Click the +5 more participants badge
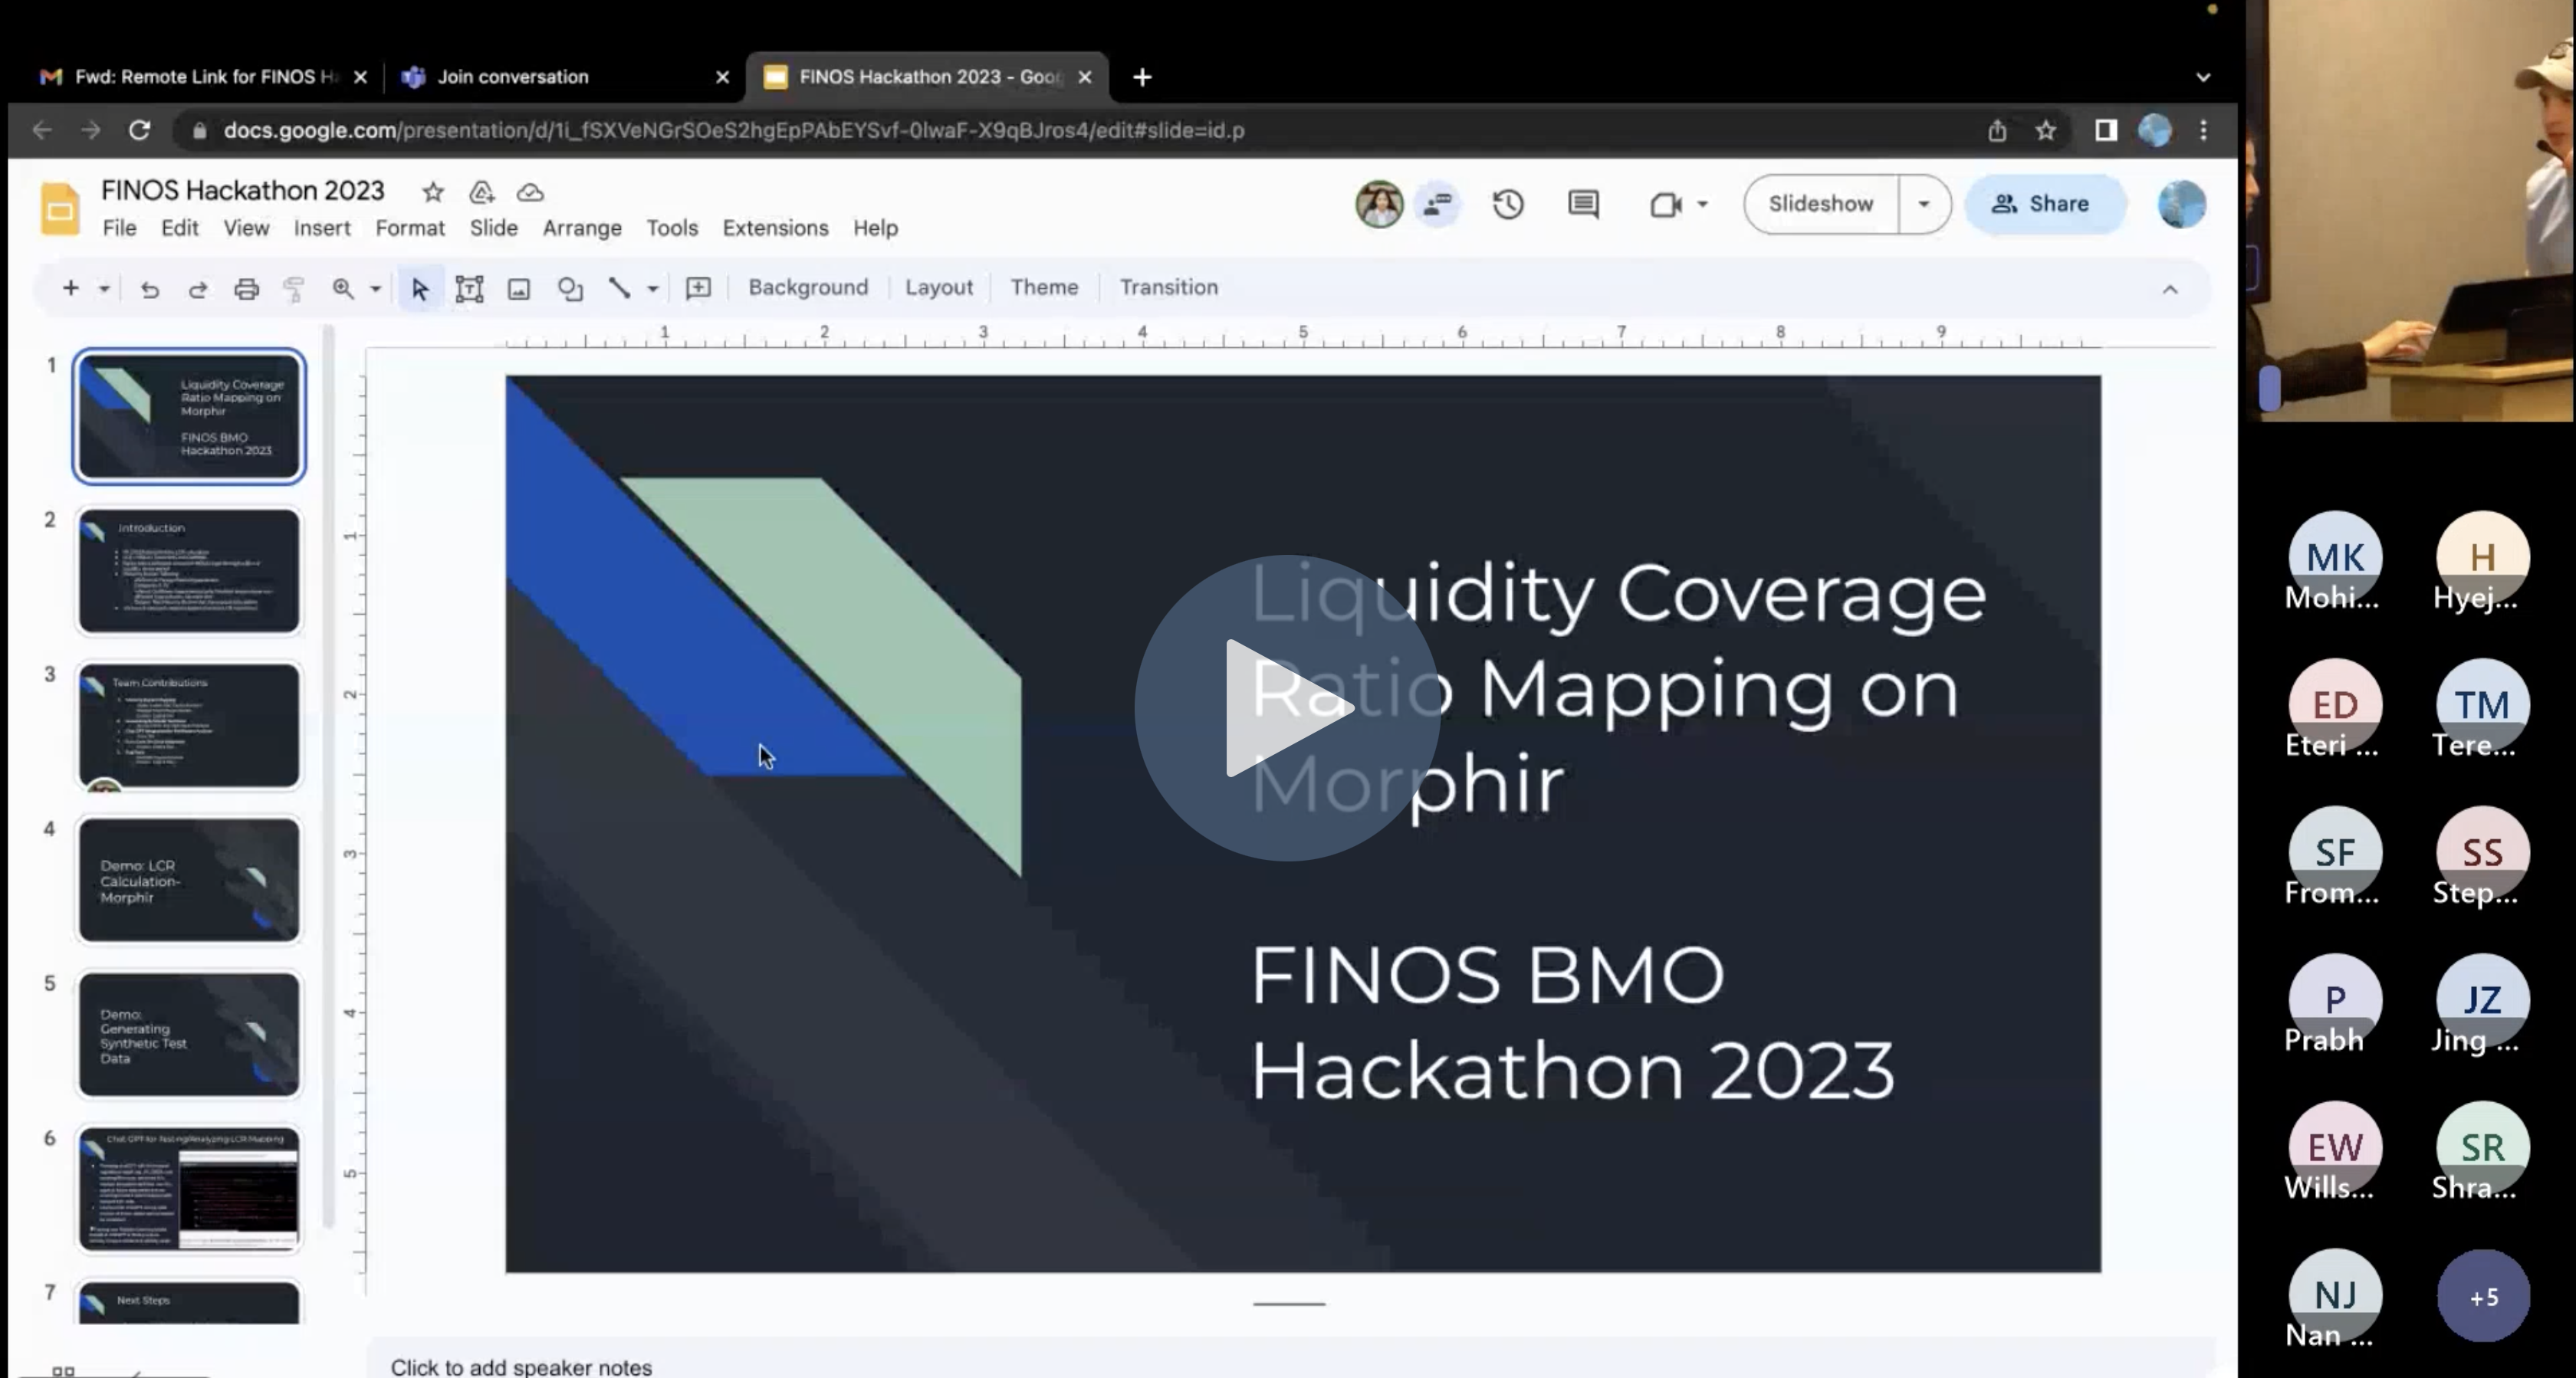2576x1378 pixels. pos(2484,1297)
